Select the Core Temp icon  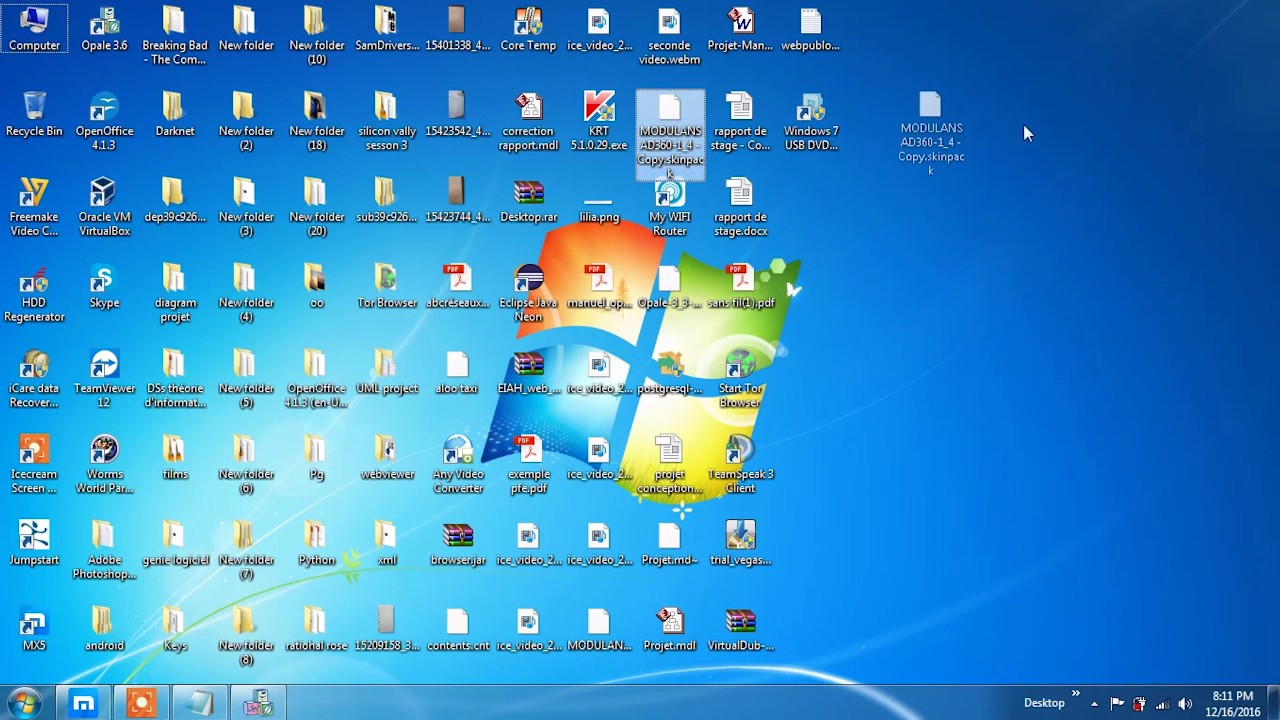pos(528,29)
